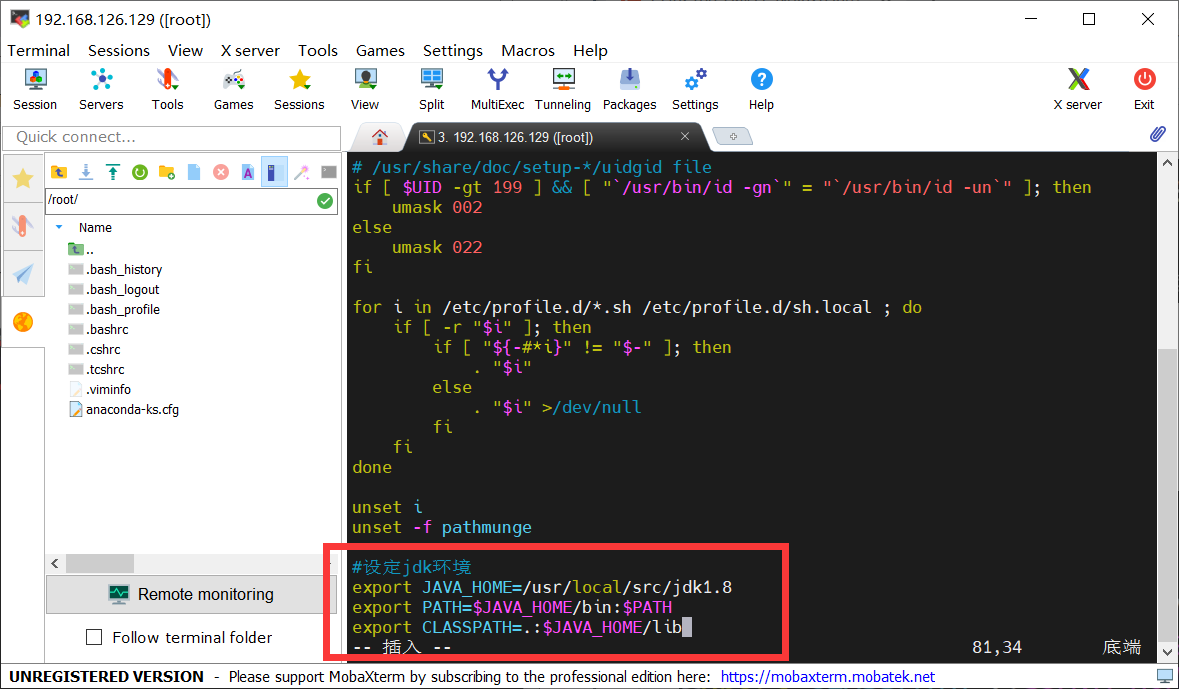Select the .bash_history file

(115, 269)
